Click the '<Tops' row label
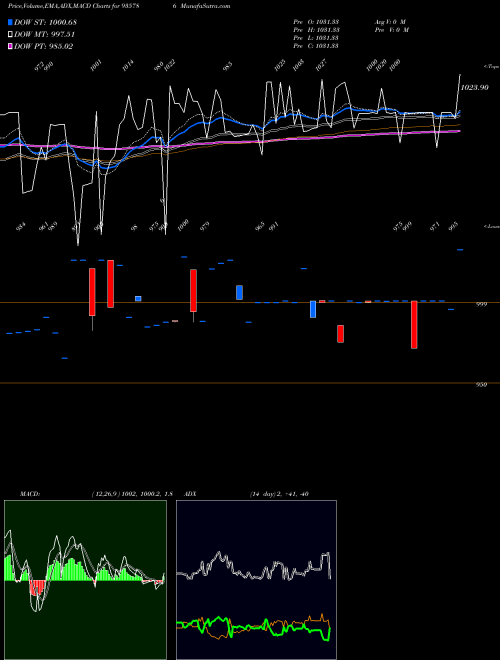The height and width of the screenshot is (660, 500). 491,67
